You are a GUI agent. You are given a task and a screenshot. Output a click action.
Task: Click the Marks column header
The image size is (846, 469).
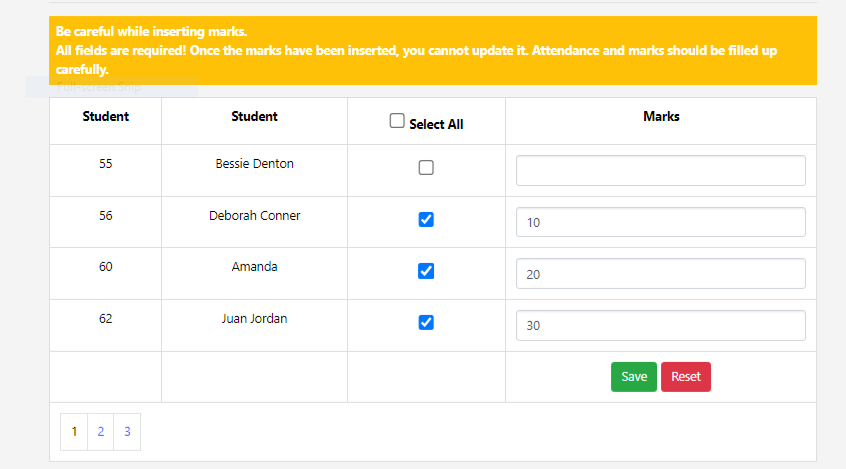click(x=661, y=117)
